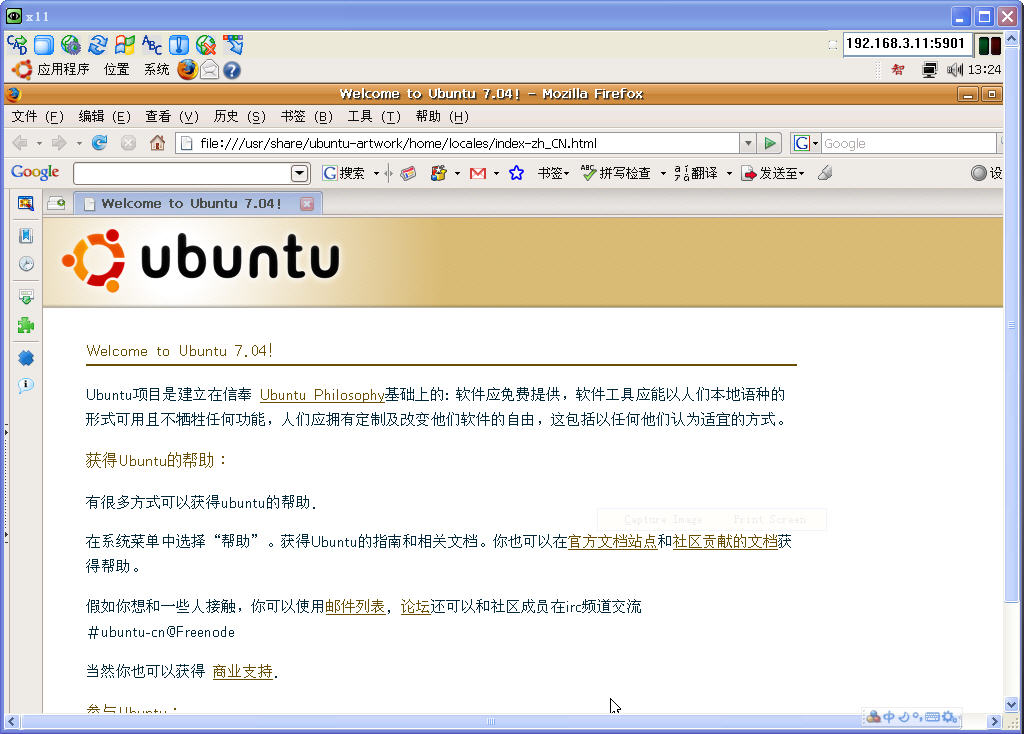This screenshot has height=734, width=1024.
Task: Click the page info speech bubble sidebar icon
Action: 26,385
